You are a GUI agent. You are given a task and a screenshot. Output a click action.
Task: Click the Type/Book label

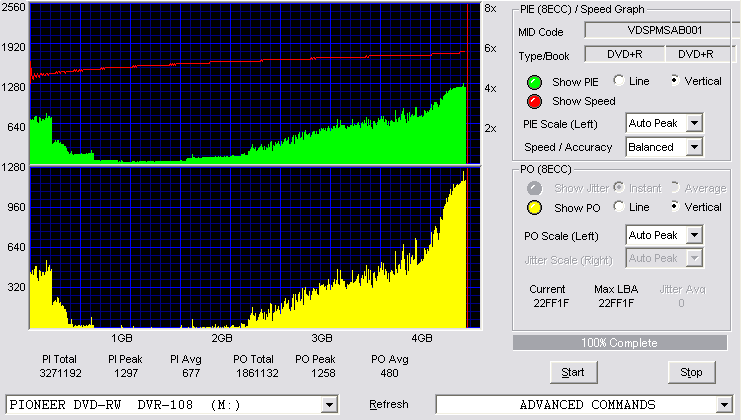click(544, 56)
